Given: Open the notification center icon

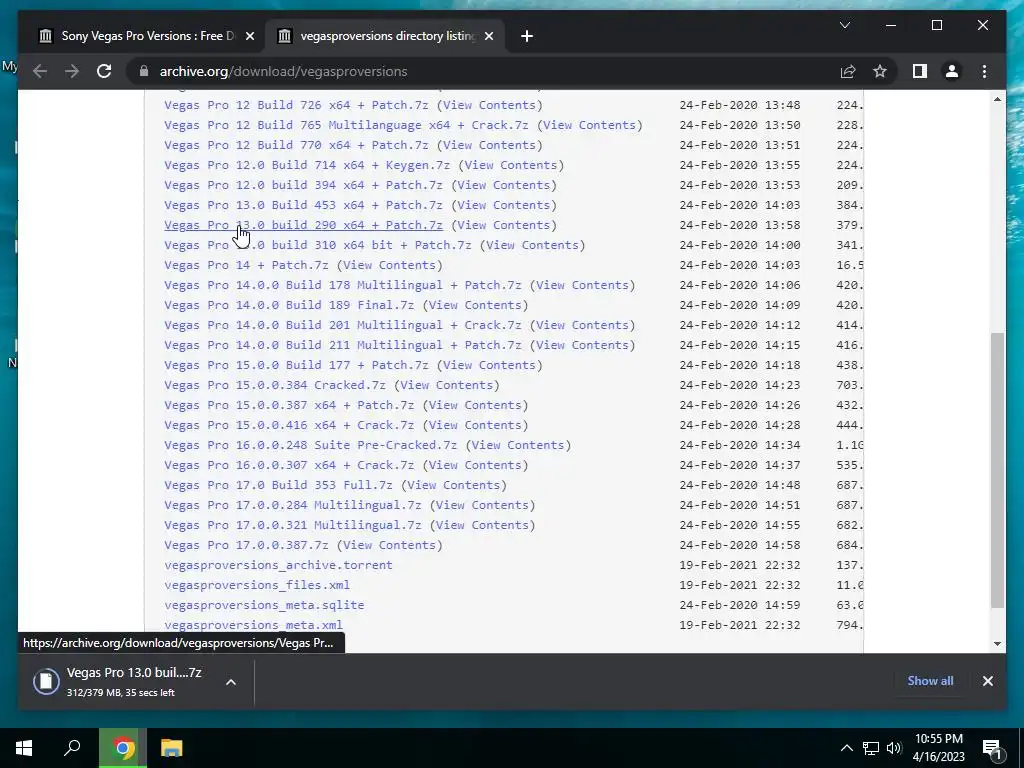Looking at the screenshot, I should pos(992,748).
